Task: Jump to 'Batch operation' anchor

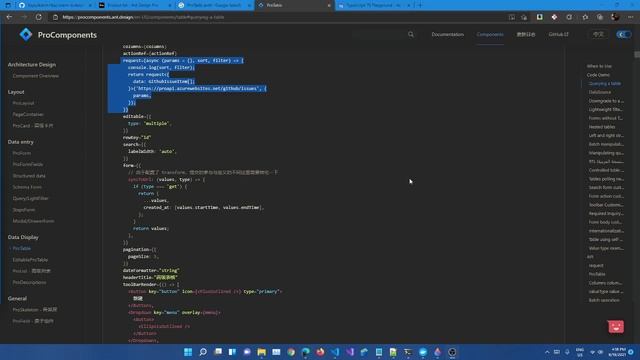Action: click(604, 300)
